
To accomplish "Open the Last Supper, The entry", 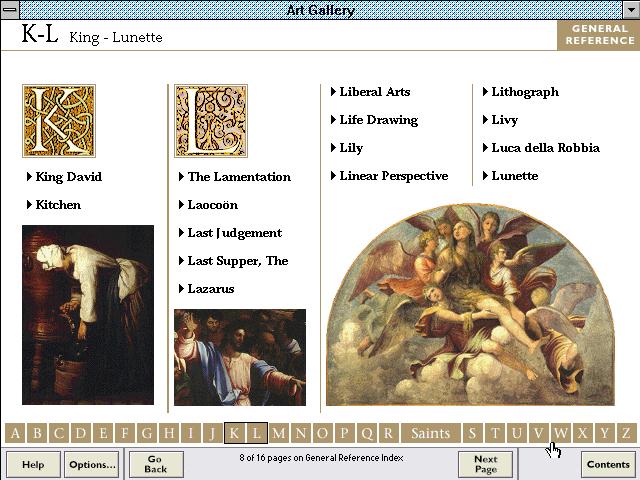I will click(x=234, y=261).
